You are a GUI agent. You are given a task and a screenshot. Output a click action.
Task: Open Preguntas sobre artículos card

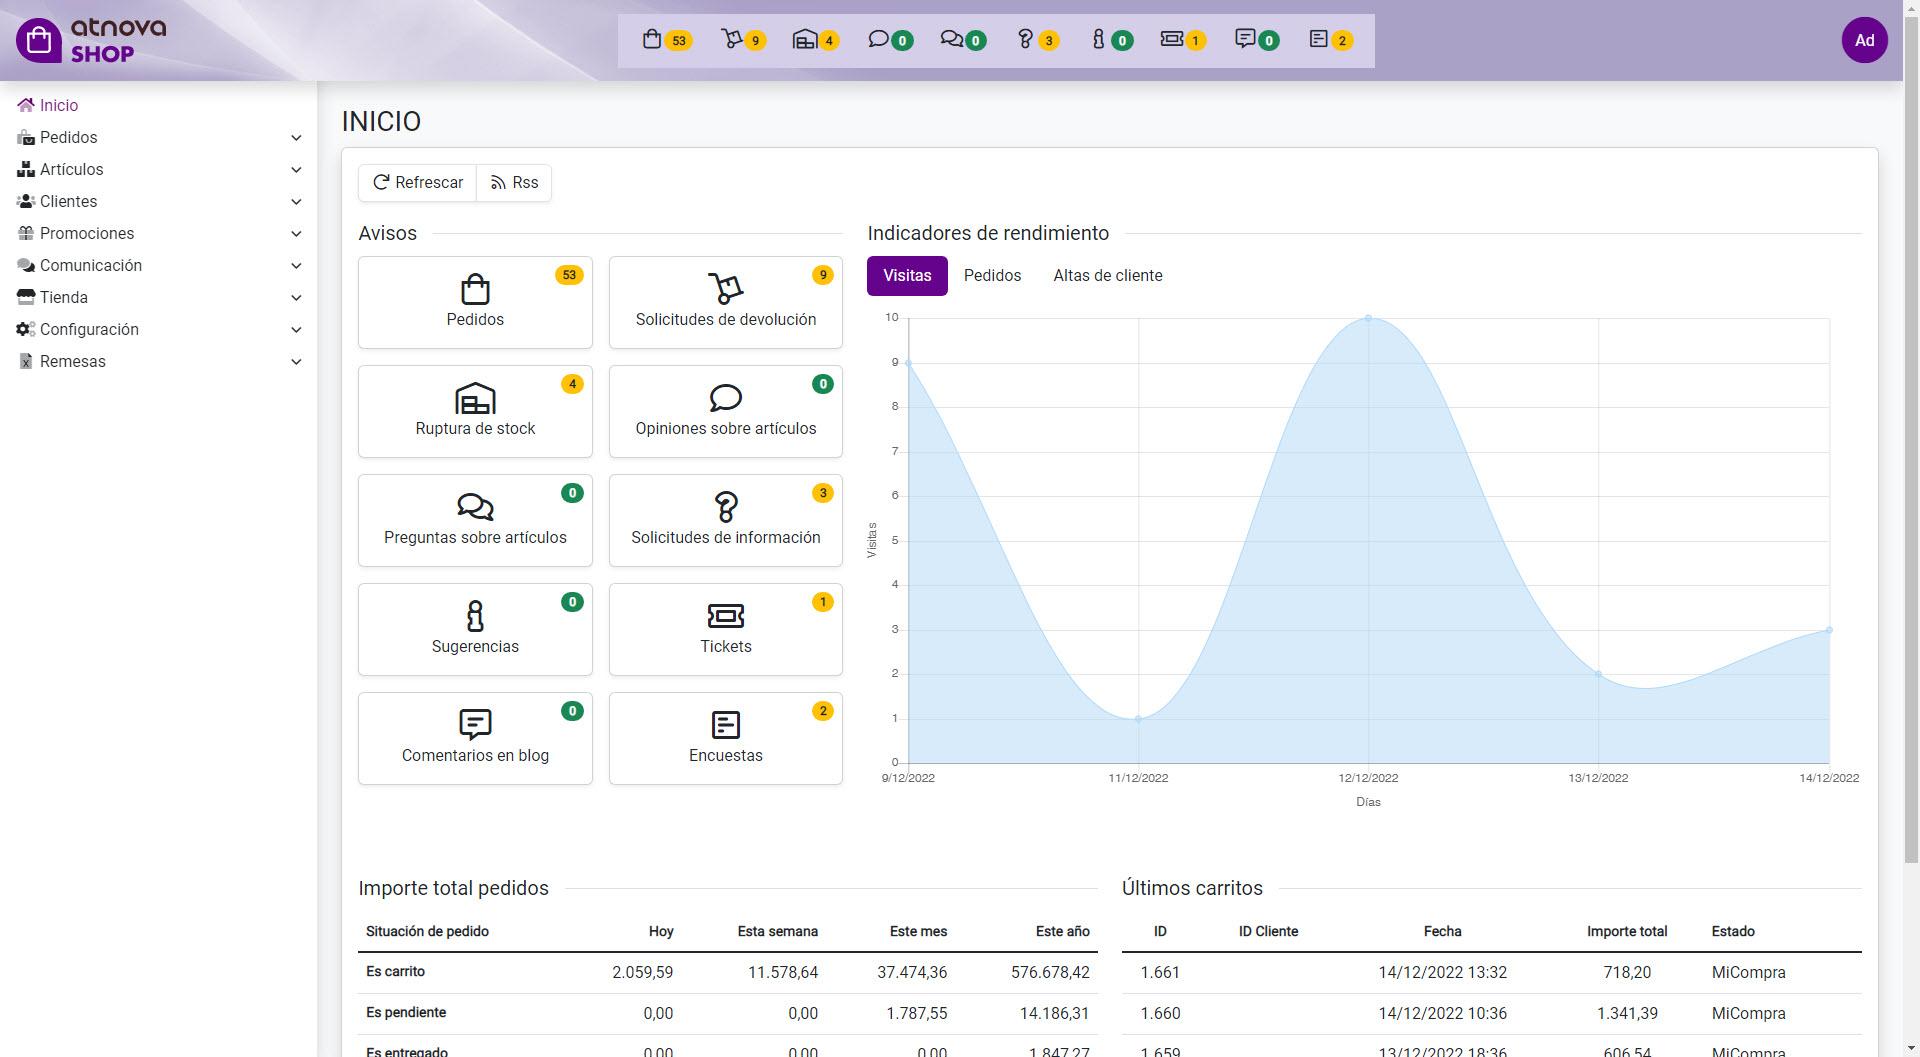475,520
